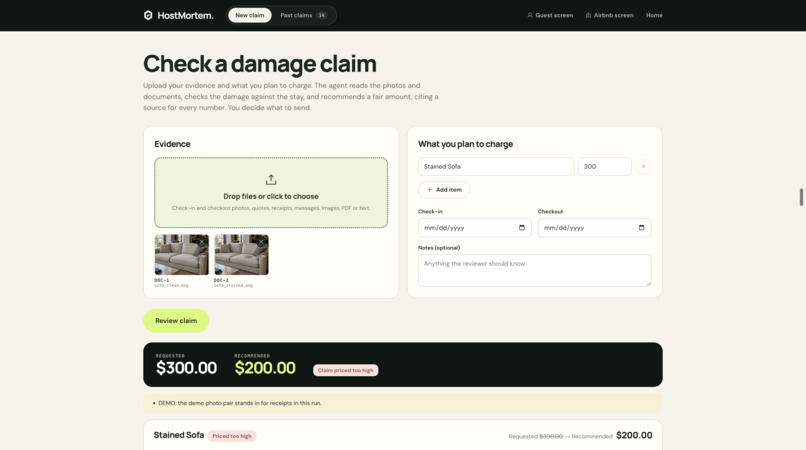Click the Check a damage claim heading

click(260, 64)
